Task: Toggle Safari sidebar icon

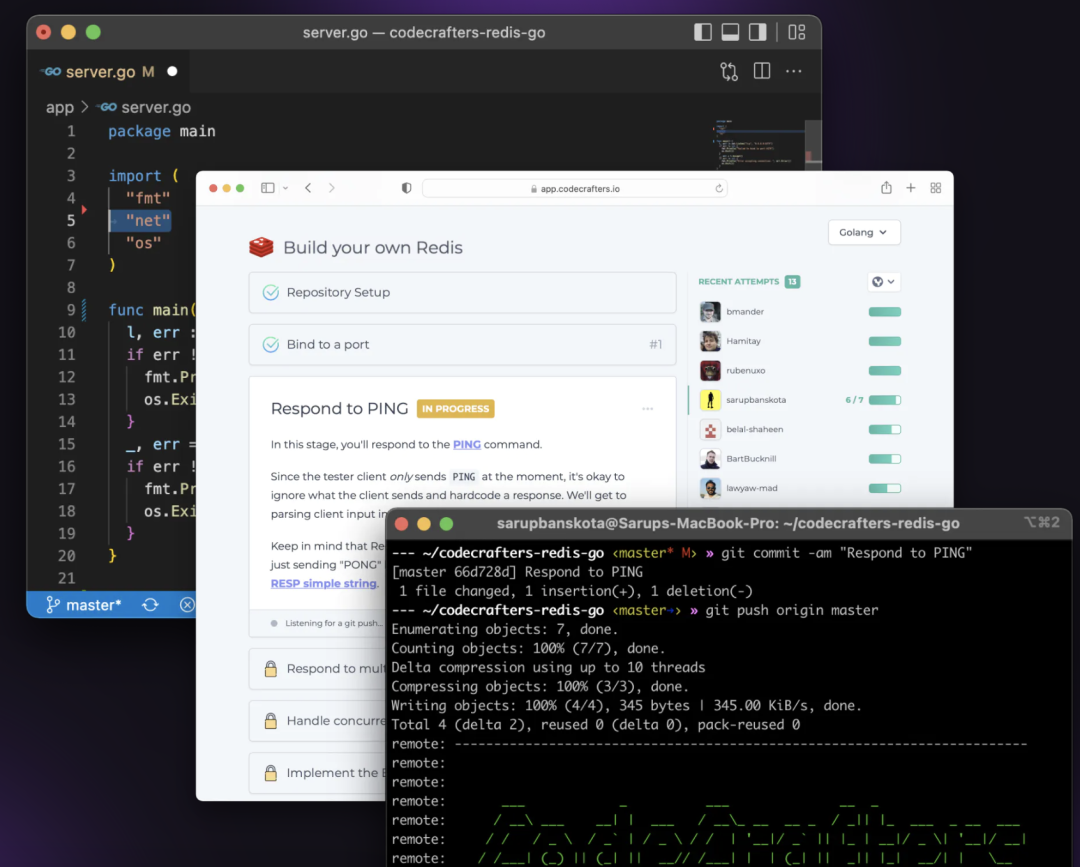Action: 268,188
